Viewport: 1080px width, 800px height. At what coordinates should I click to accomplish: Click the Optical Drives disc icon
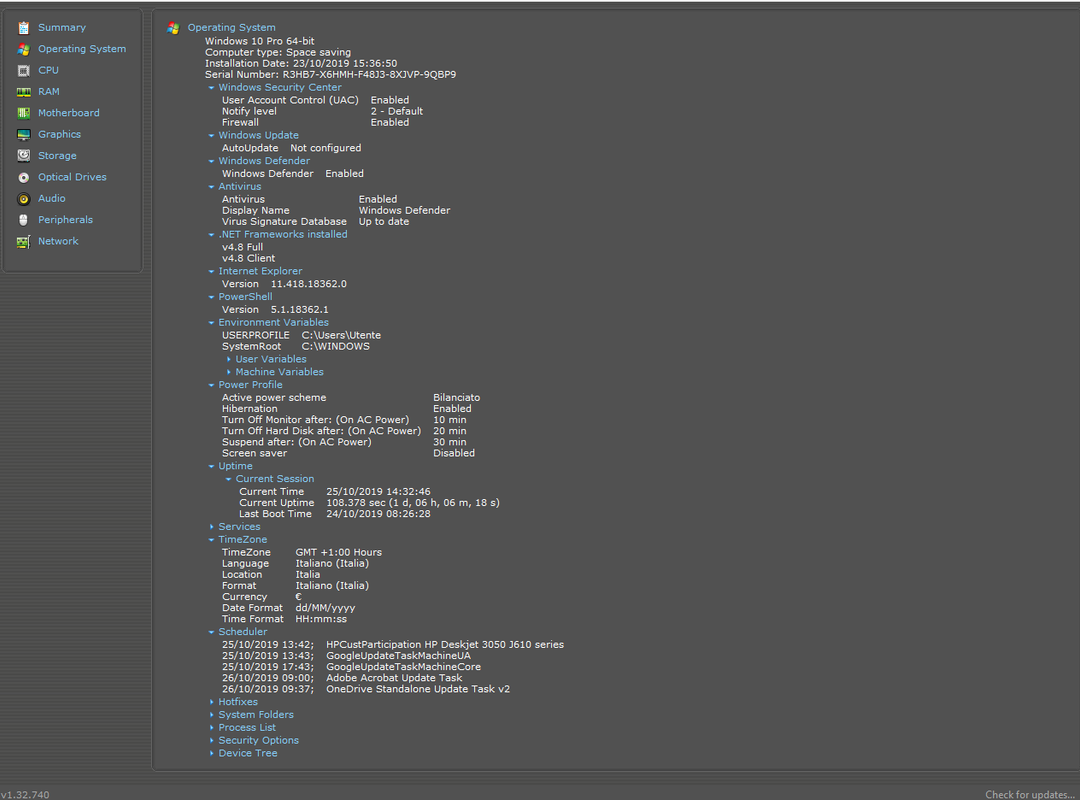click(23, 177)
